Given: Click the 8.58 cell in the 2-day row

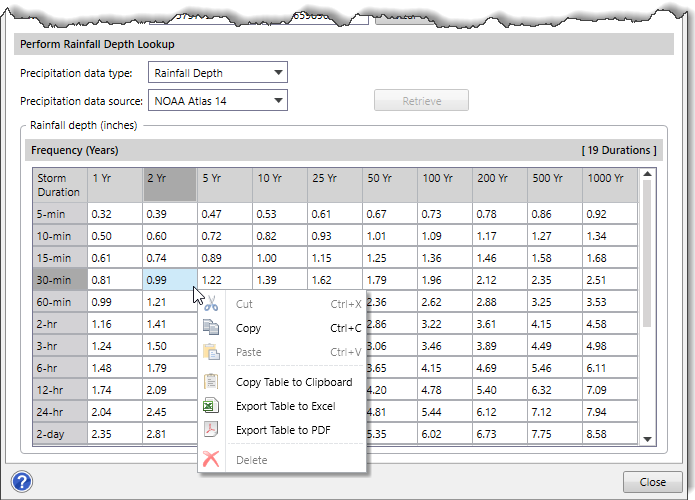Looking at the screenshot, I should pyautogui.click(x=610, y=434).
